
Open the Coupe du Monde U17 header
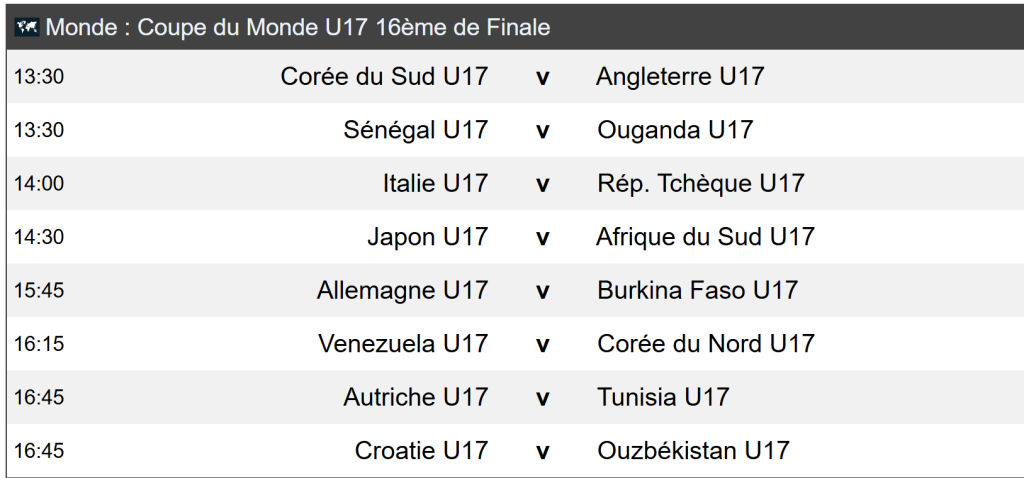(x=298, y=27)
